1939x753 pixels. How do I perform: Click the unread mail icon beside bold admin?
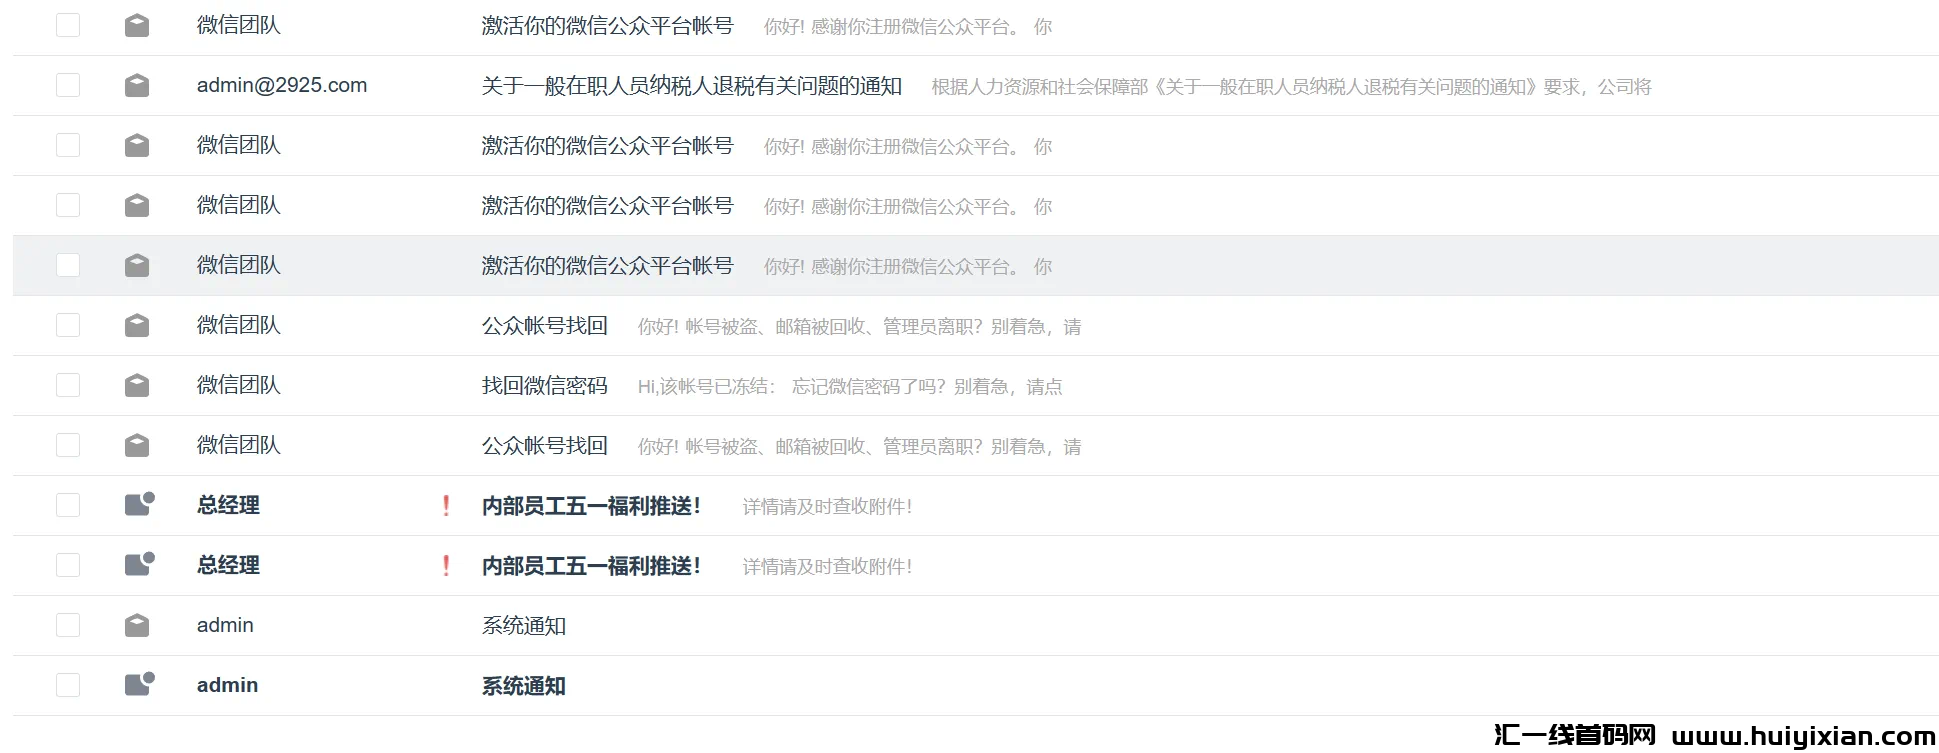[138, 685]
